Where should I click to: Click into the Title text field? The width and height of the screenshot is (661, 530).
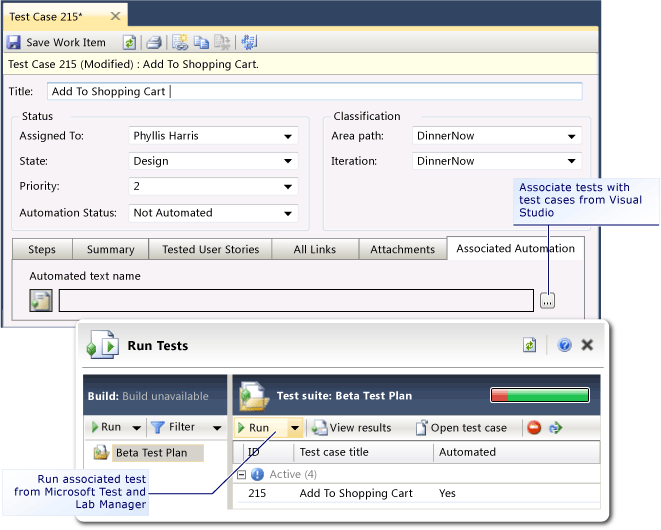314,91
